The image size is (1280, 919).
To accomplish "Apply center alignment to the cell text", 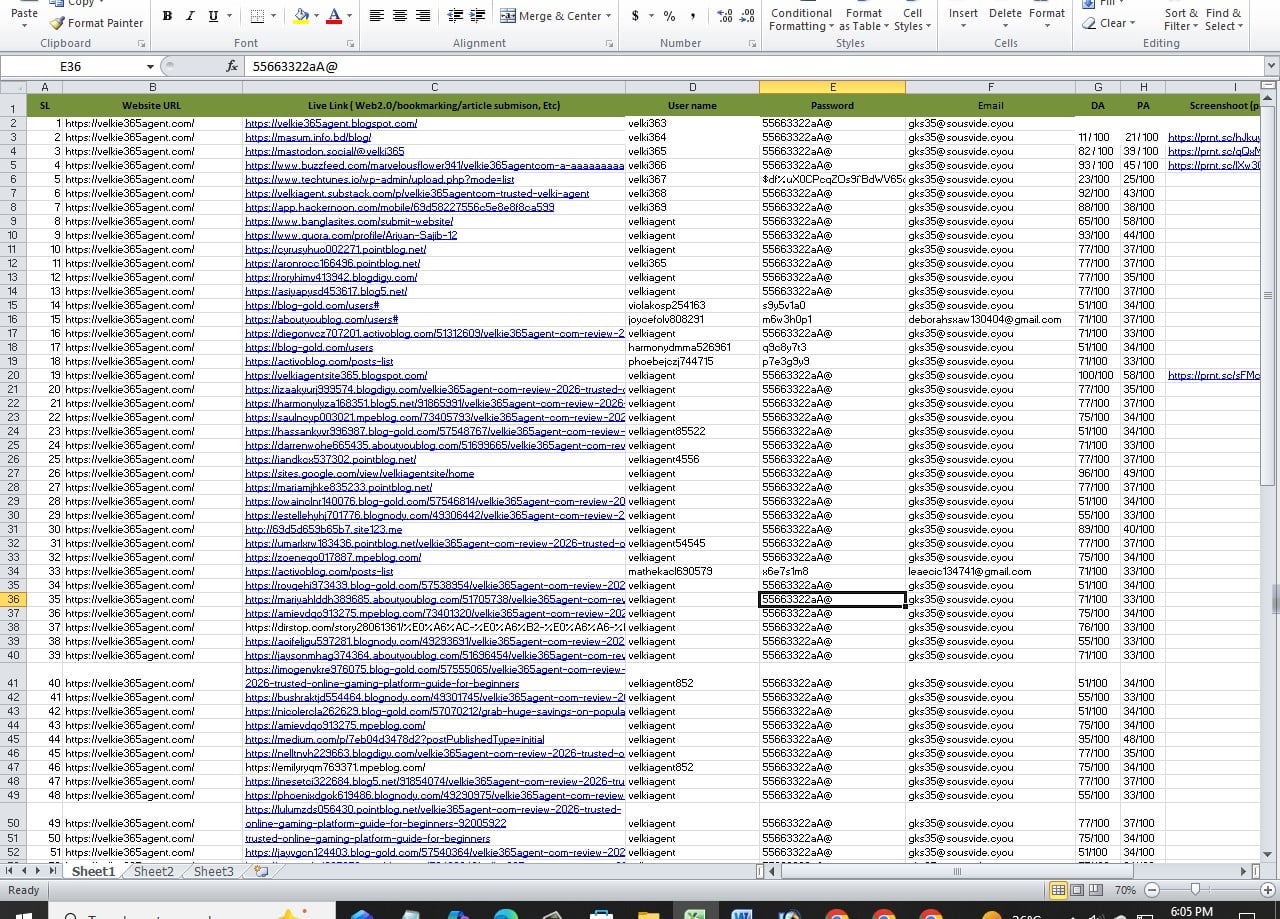I will click(398, 13).
